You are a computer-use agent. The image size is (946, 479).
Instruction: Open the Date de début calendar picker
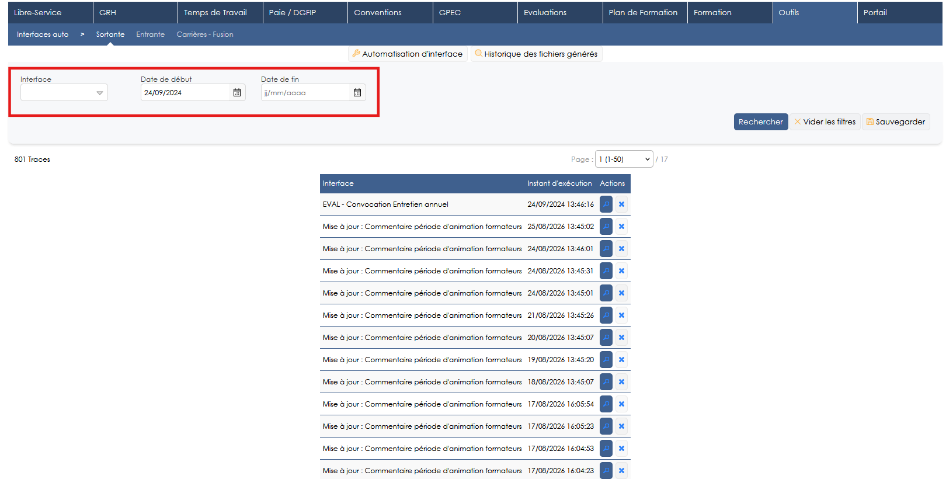(237, 93)
